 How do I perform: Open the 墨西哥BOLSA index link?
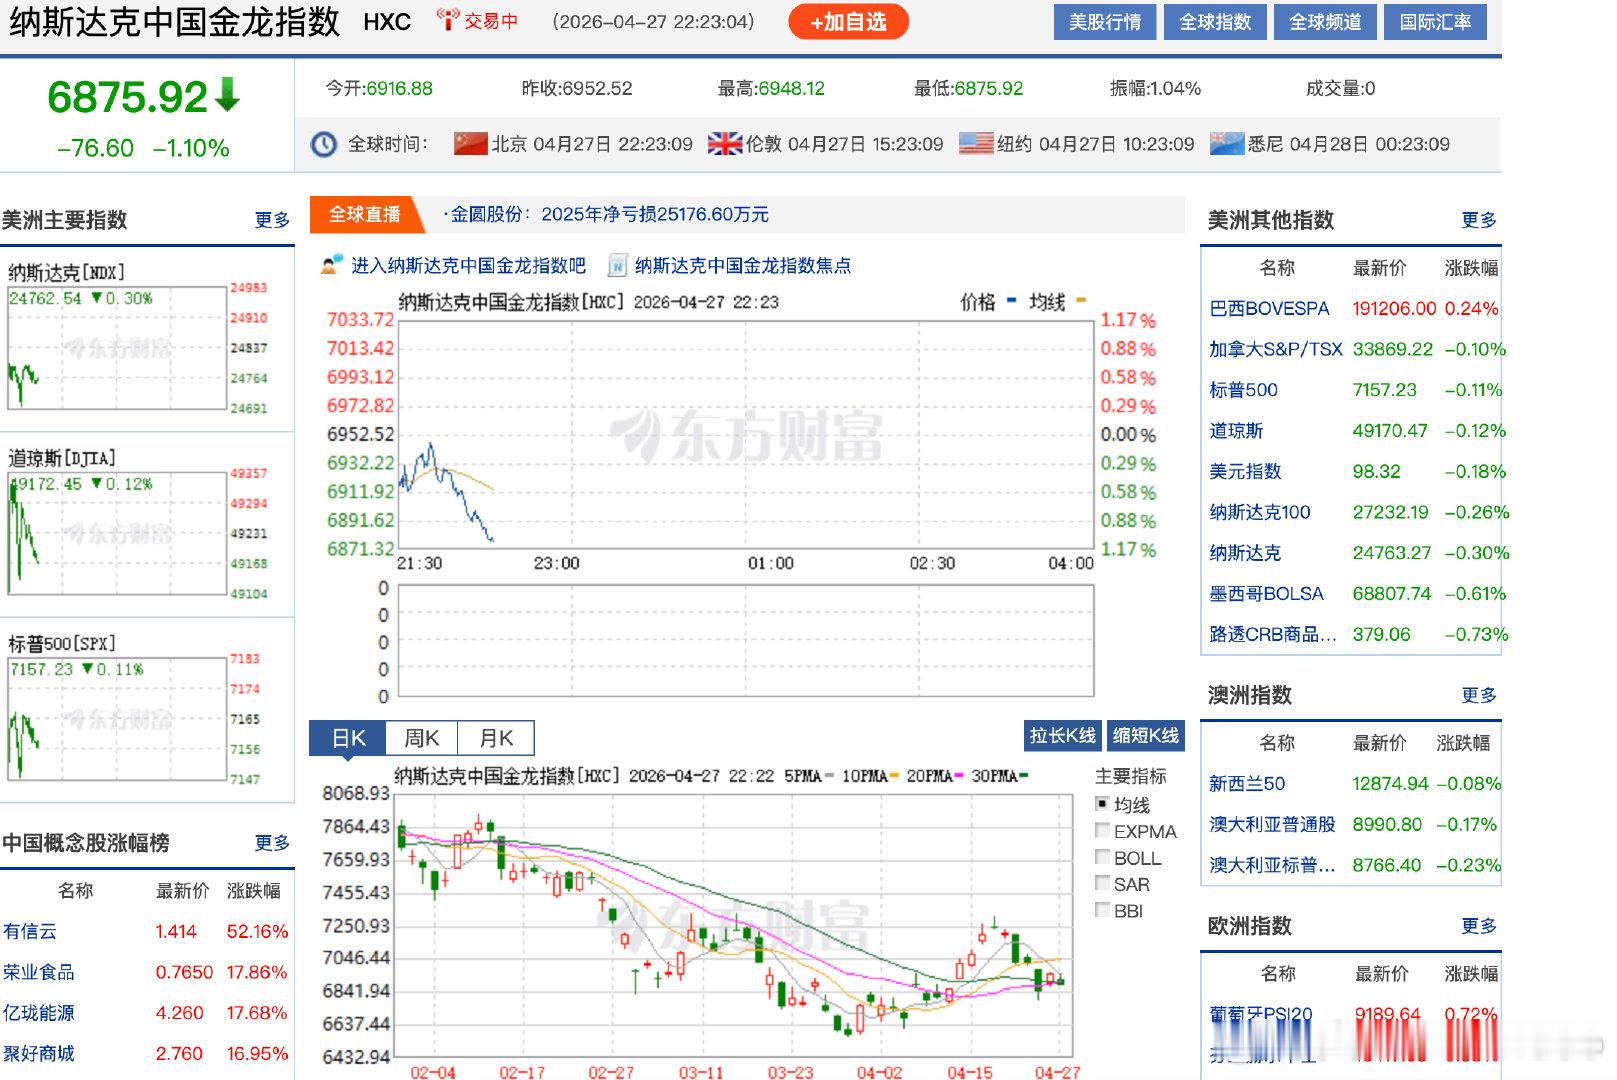coord(1266,594)
